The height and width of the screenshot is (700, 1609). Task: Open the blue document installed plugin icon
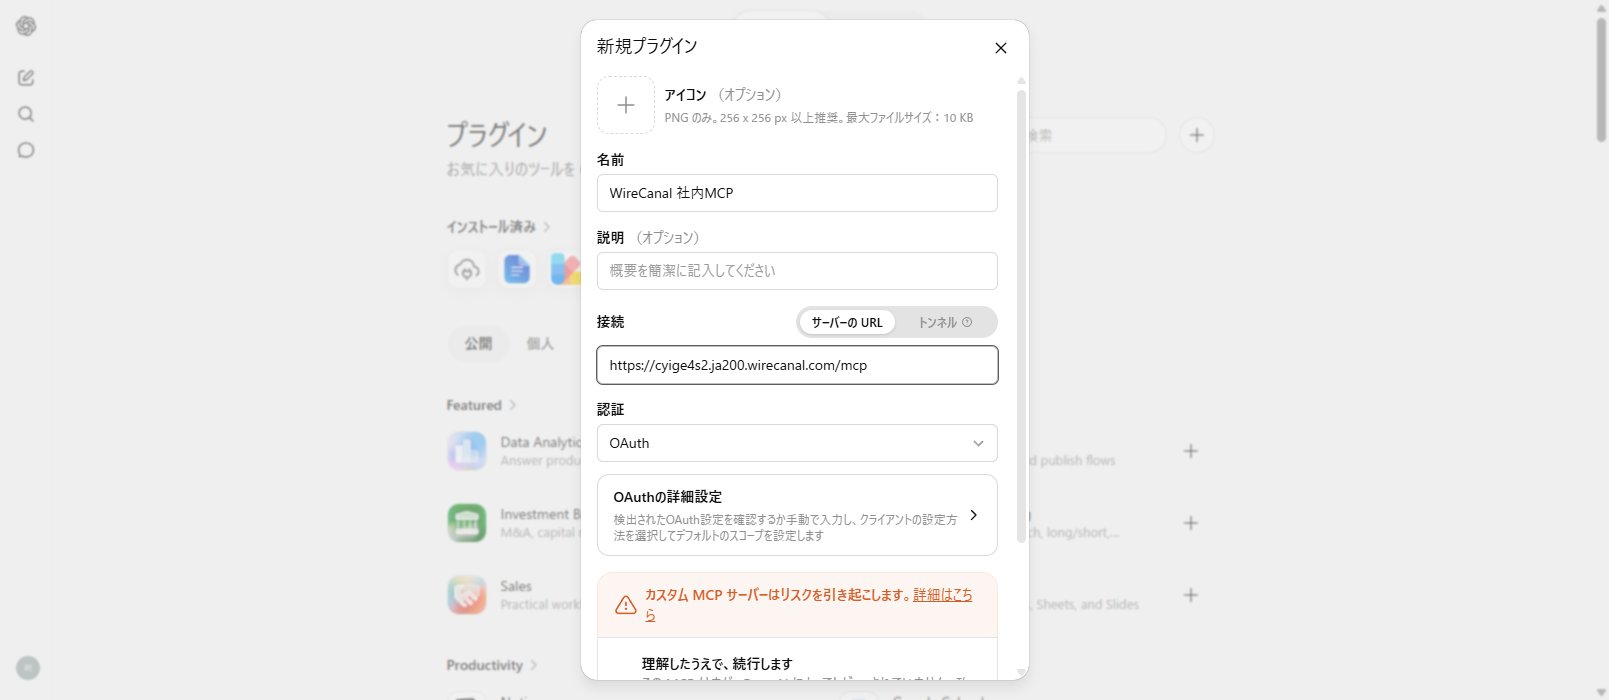pyautogui.click(x=517, y=269)
